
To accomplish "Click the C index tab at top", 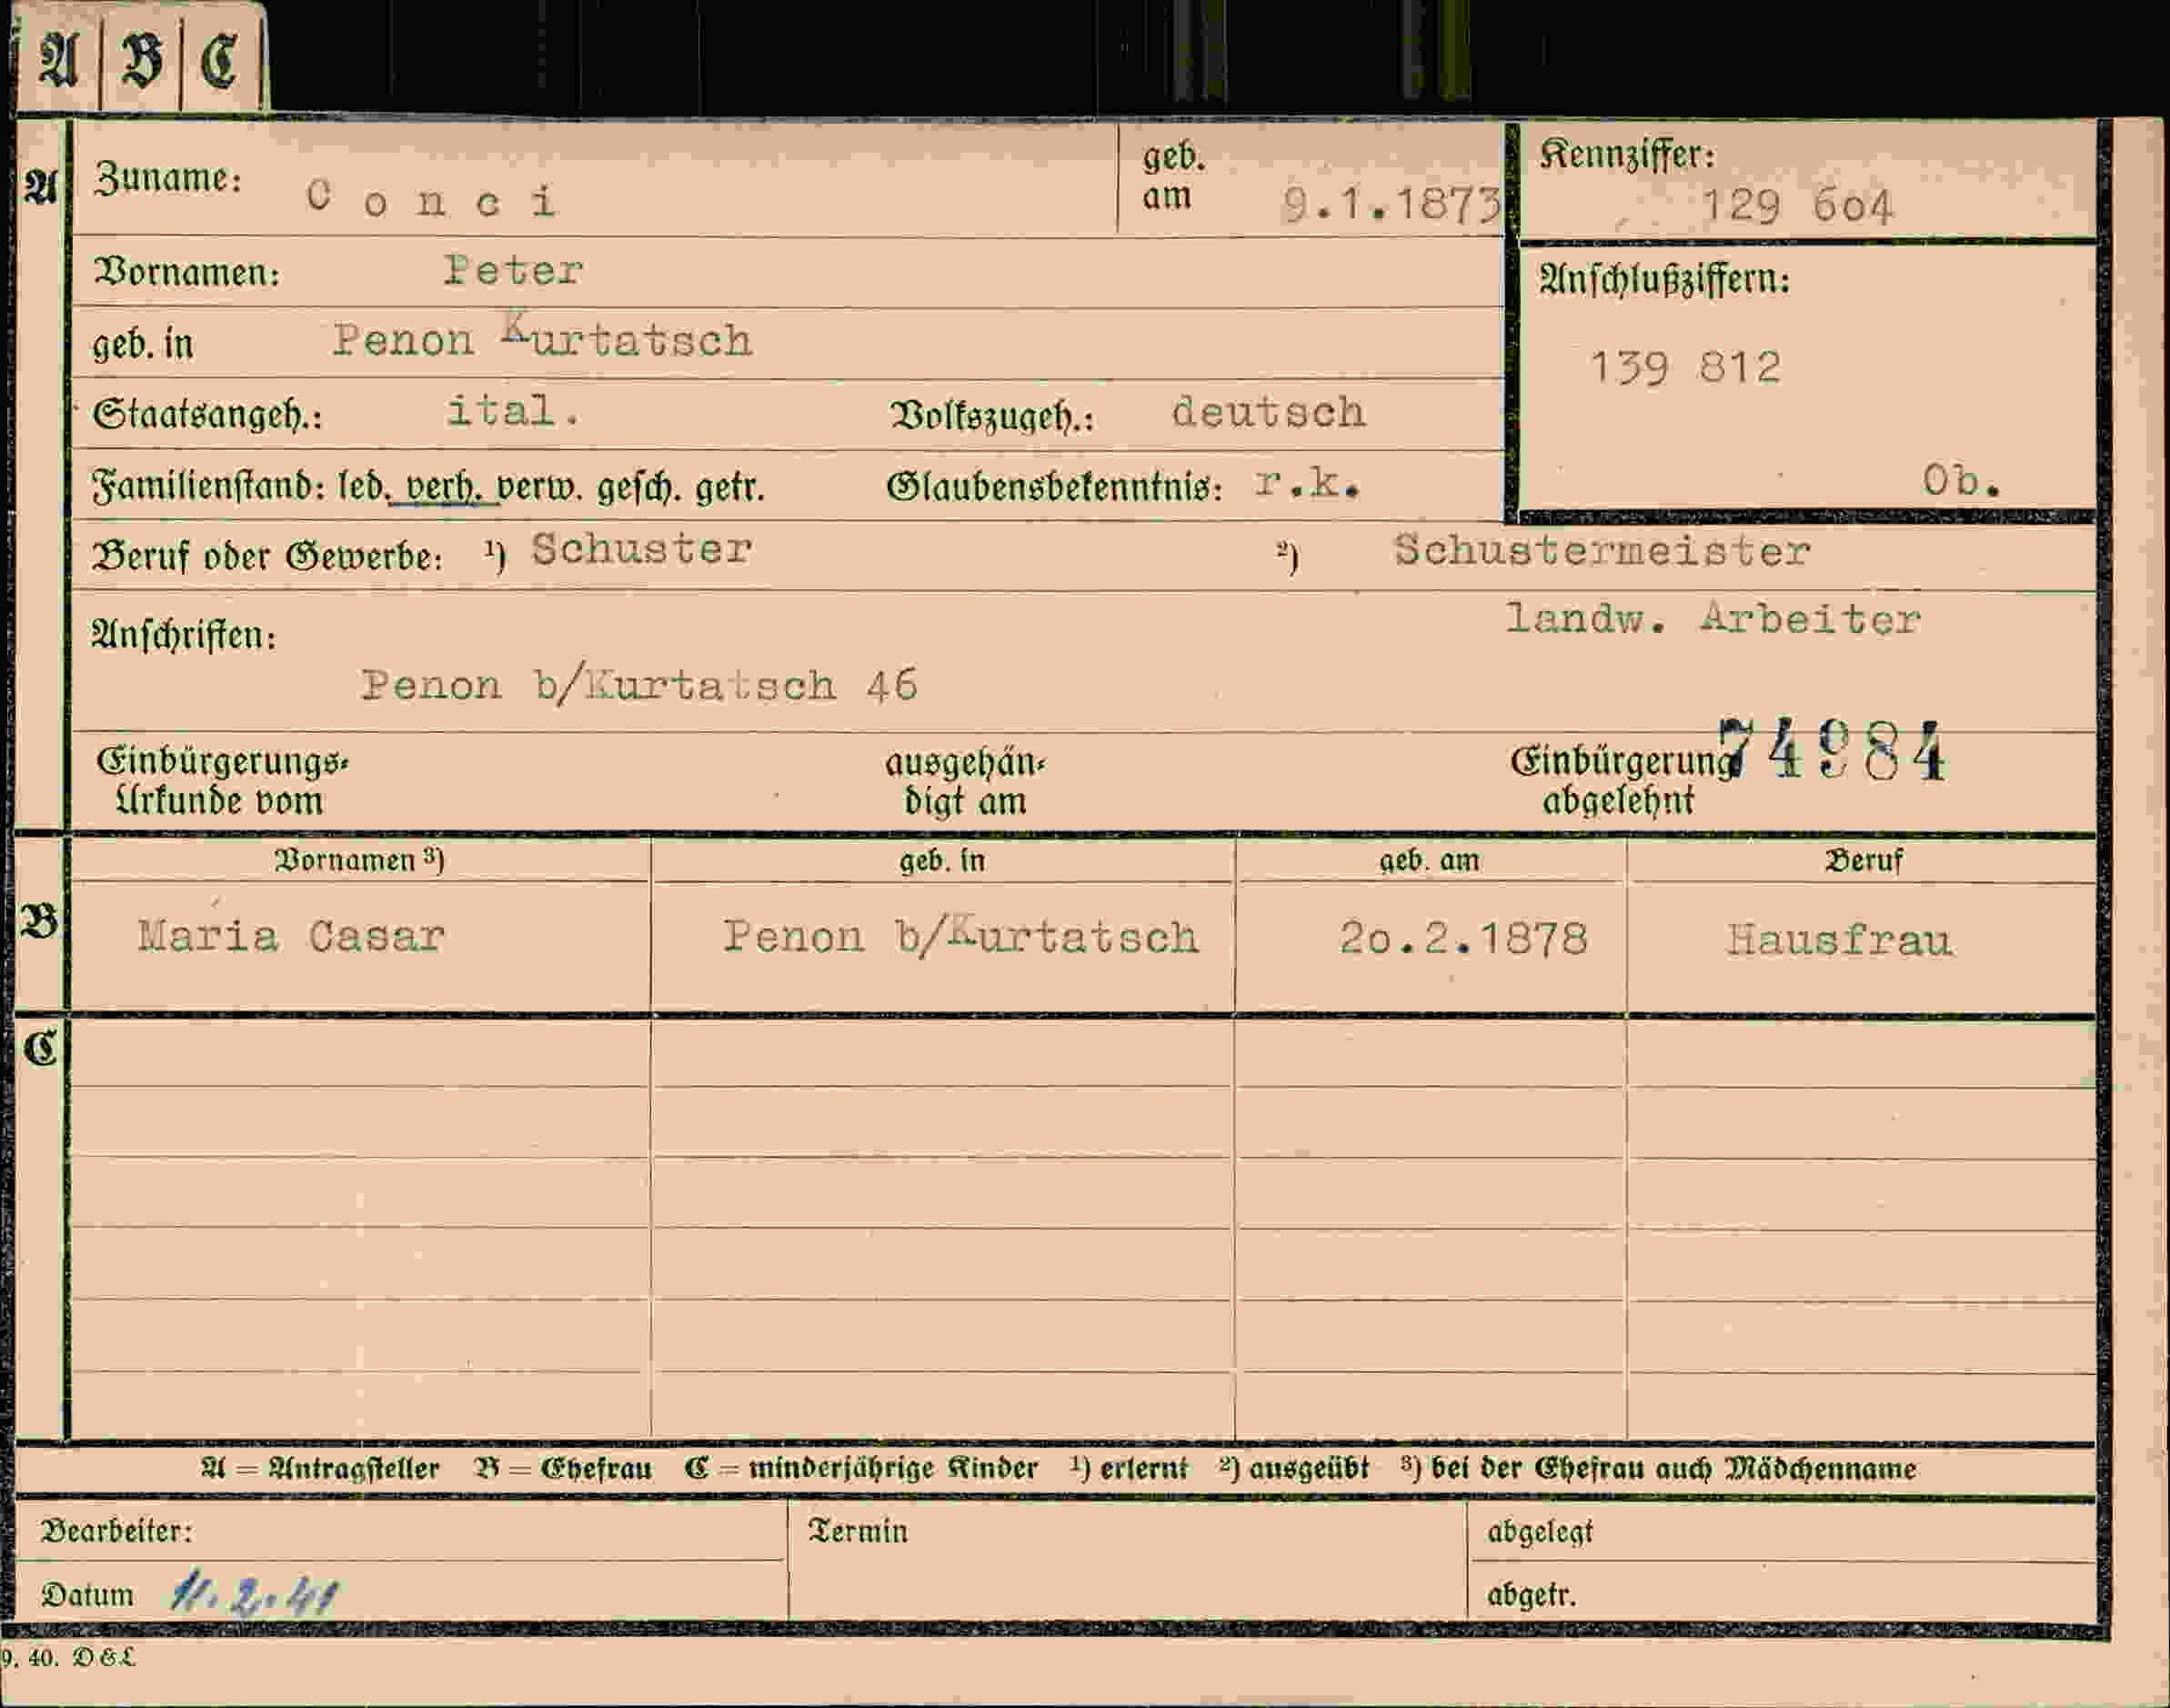I will [220, 60].
